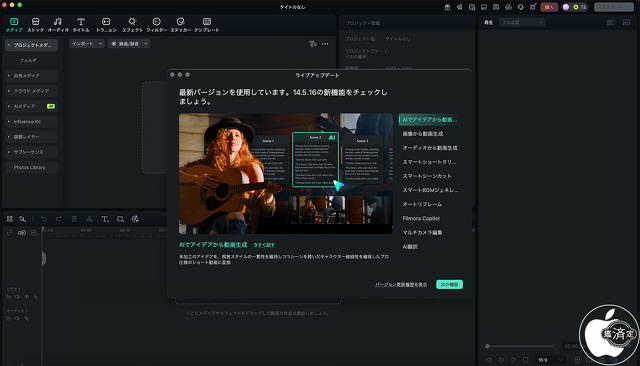
Task: Click the compare view icon in preview
Action: pyautogui.click(x=611, y=22)
